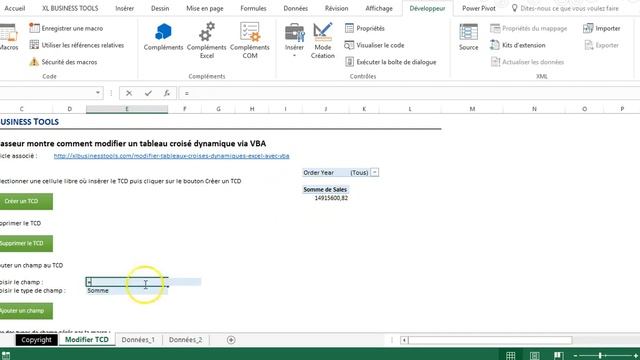
Task: Click Visualiser le code
Action: 374,45
